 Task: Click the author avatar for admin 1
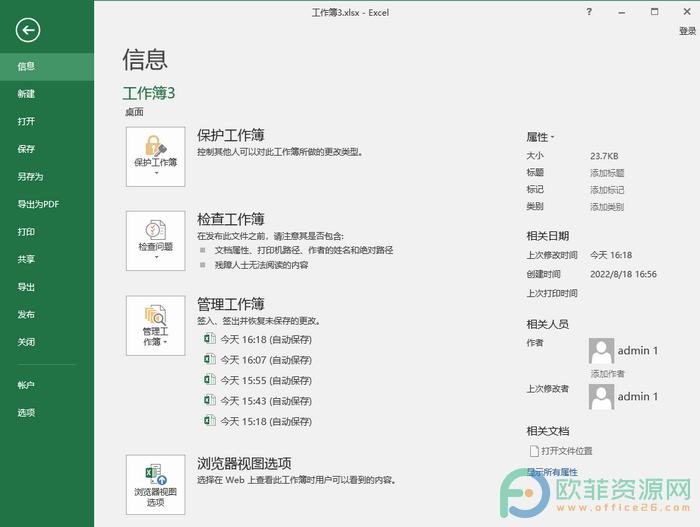click(601, 351)
